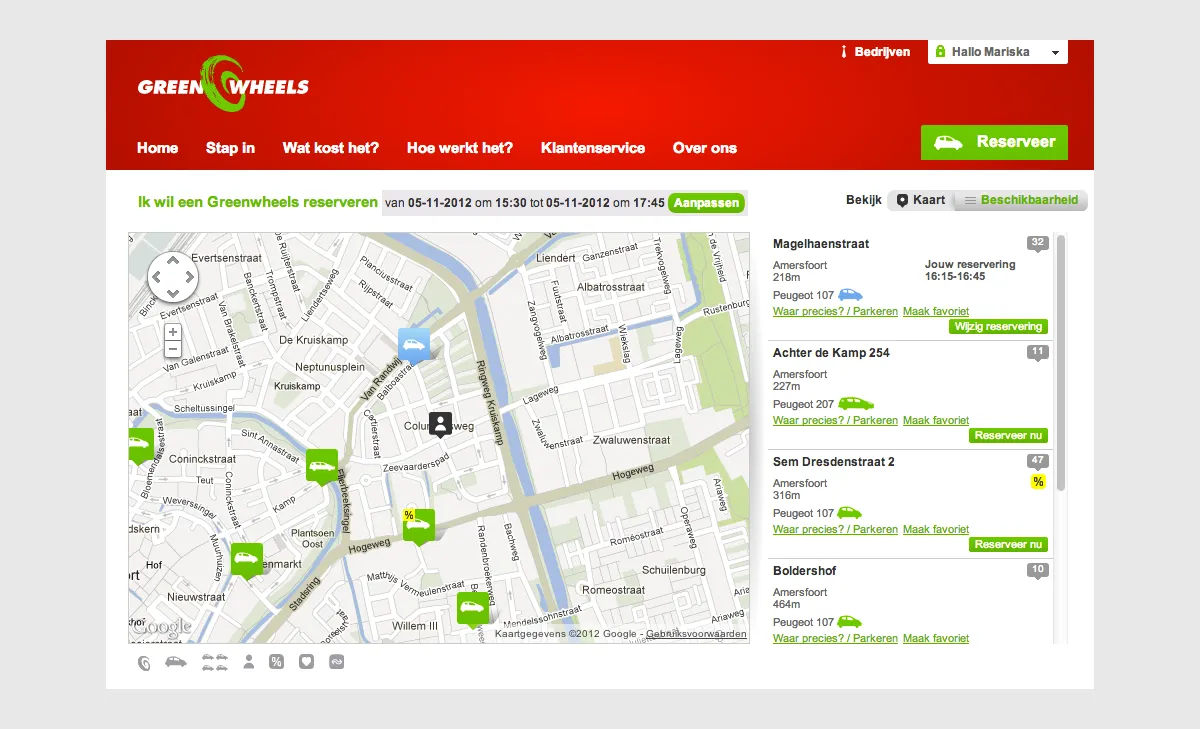
Task: Switch view to Kaart
Action: (920, 200)
